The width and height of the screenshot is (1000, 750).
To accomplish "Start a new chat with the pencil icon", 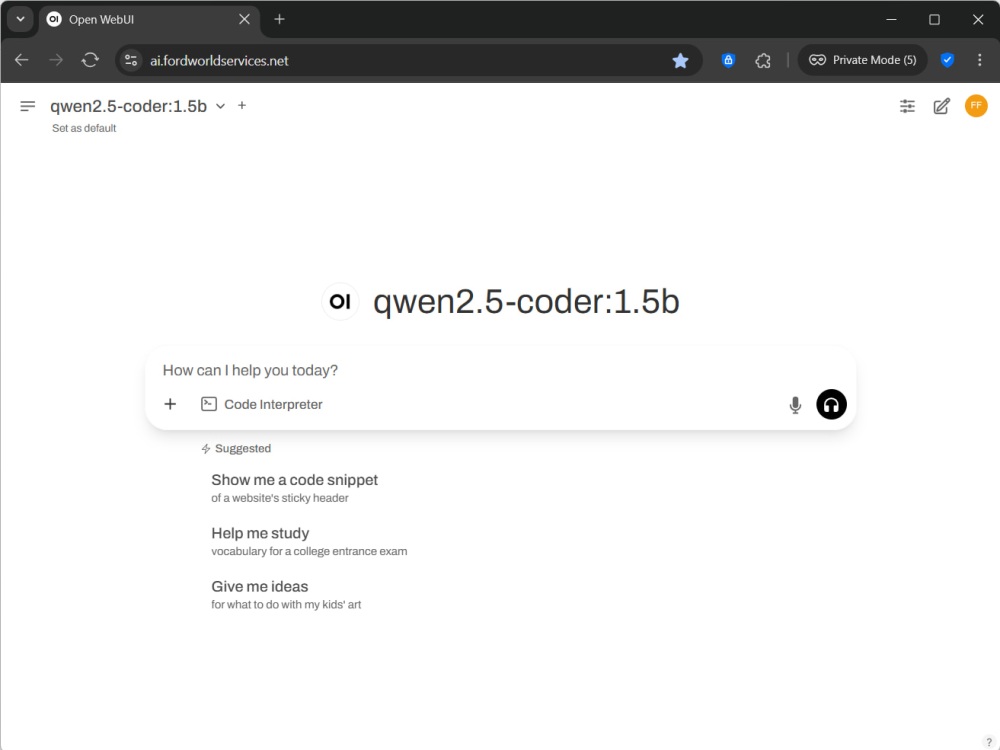I will (941, 106).
